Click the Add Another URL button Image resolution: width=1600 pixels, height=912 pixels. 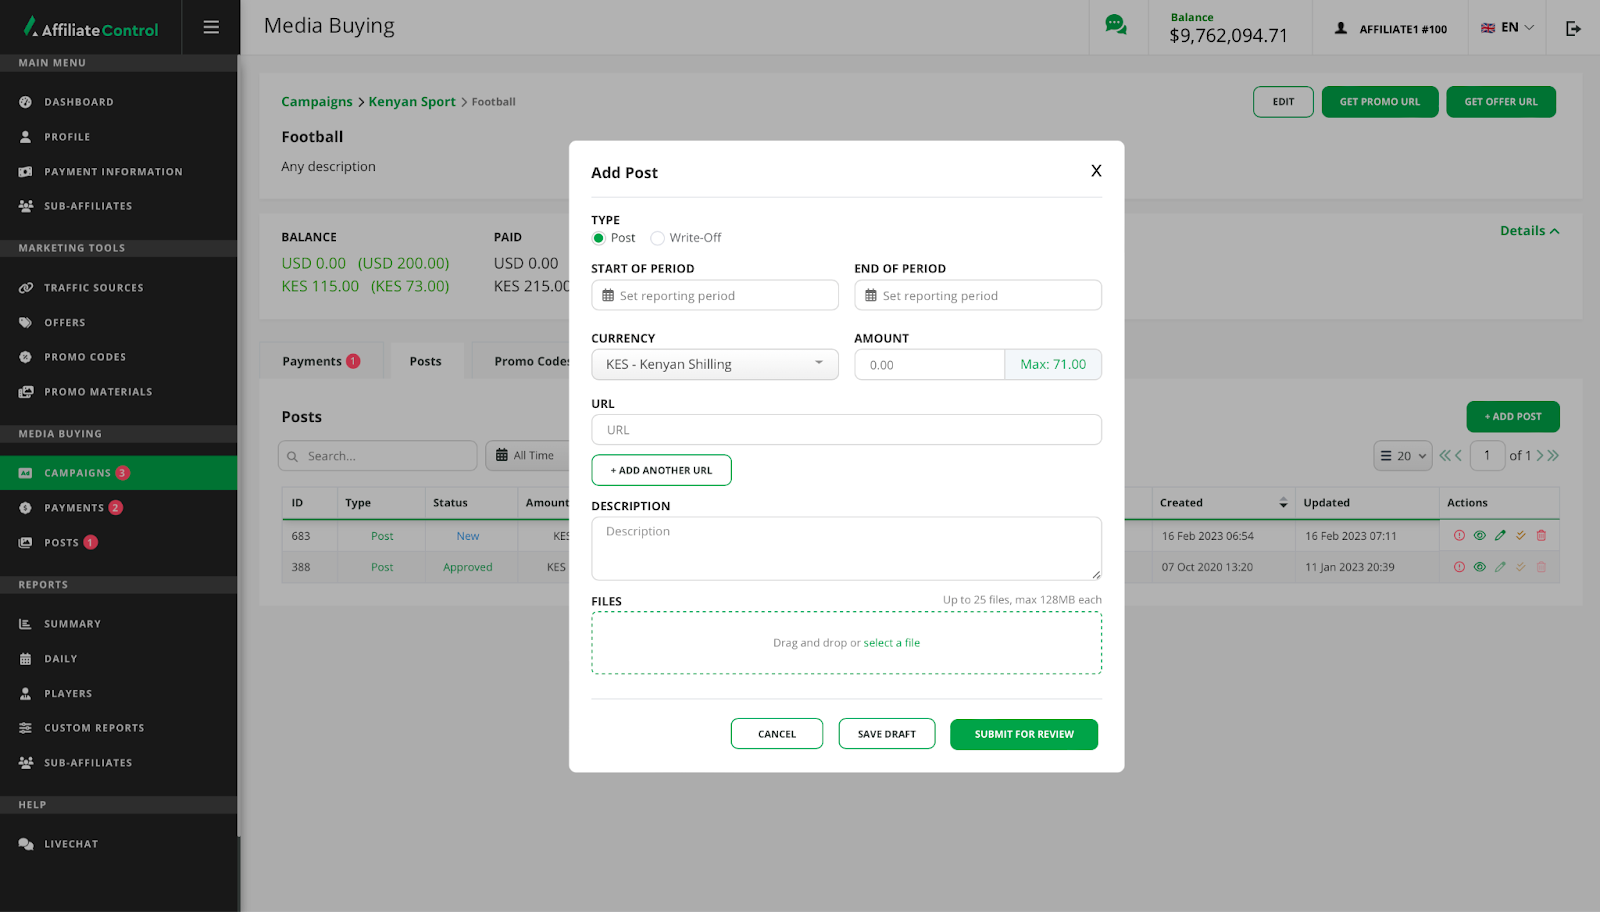(661, 470)
